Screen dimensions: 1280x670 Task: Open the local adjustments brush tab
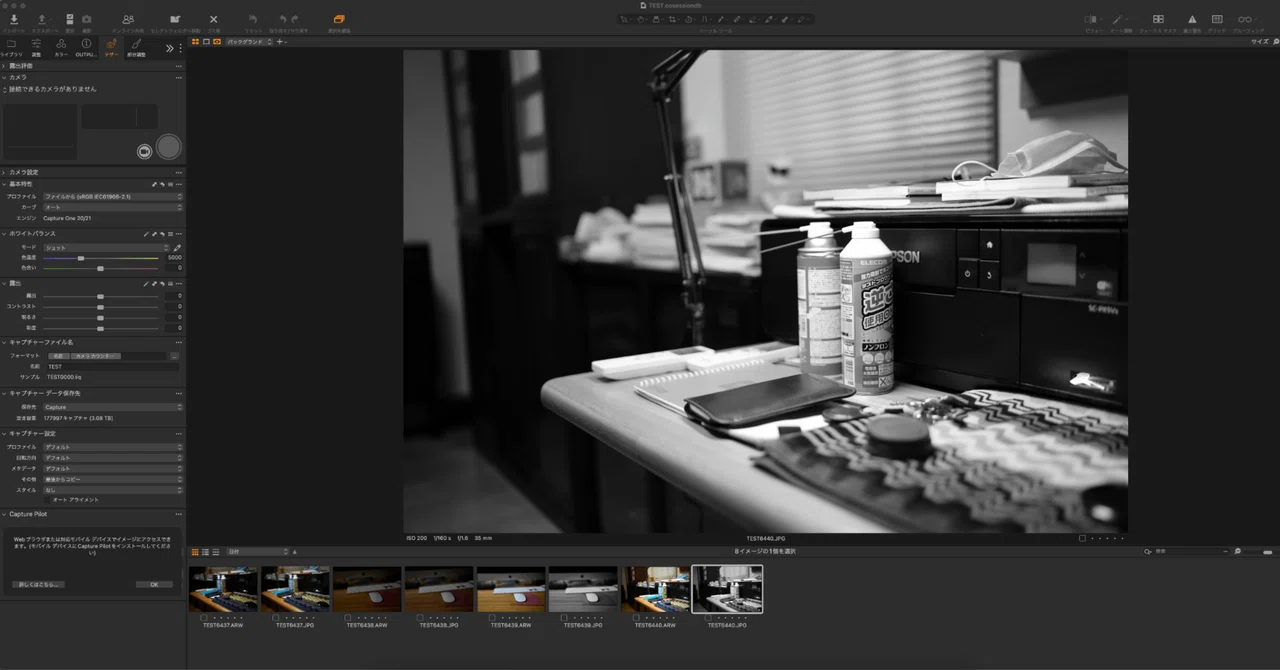(x=136, y=46)
